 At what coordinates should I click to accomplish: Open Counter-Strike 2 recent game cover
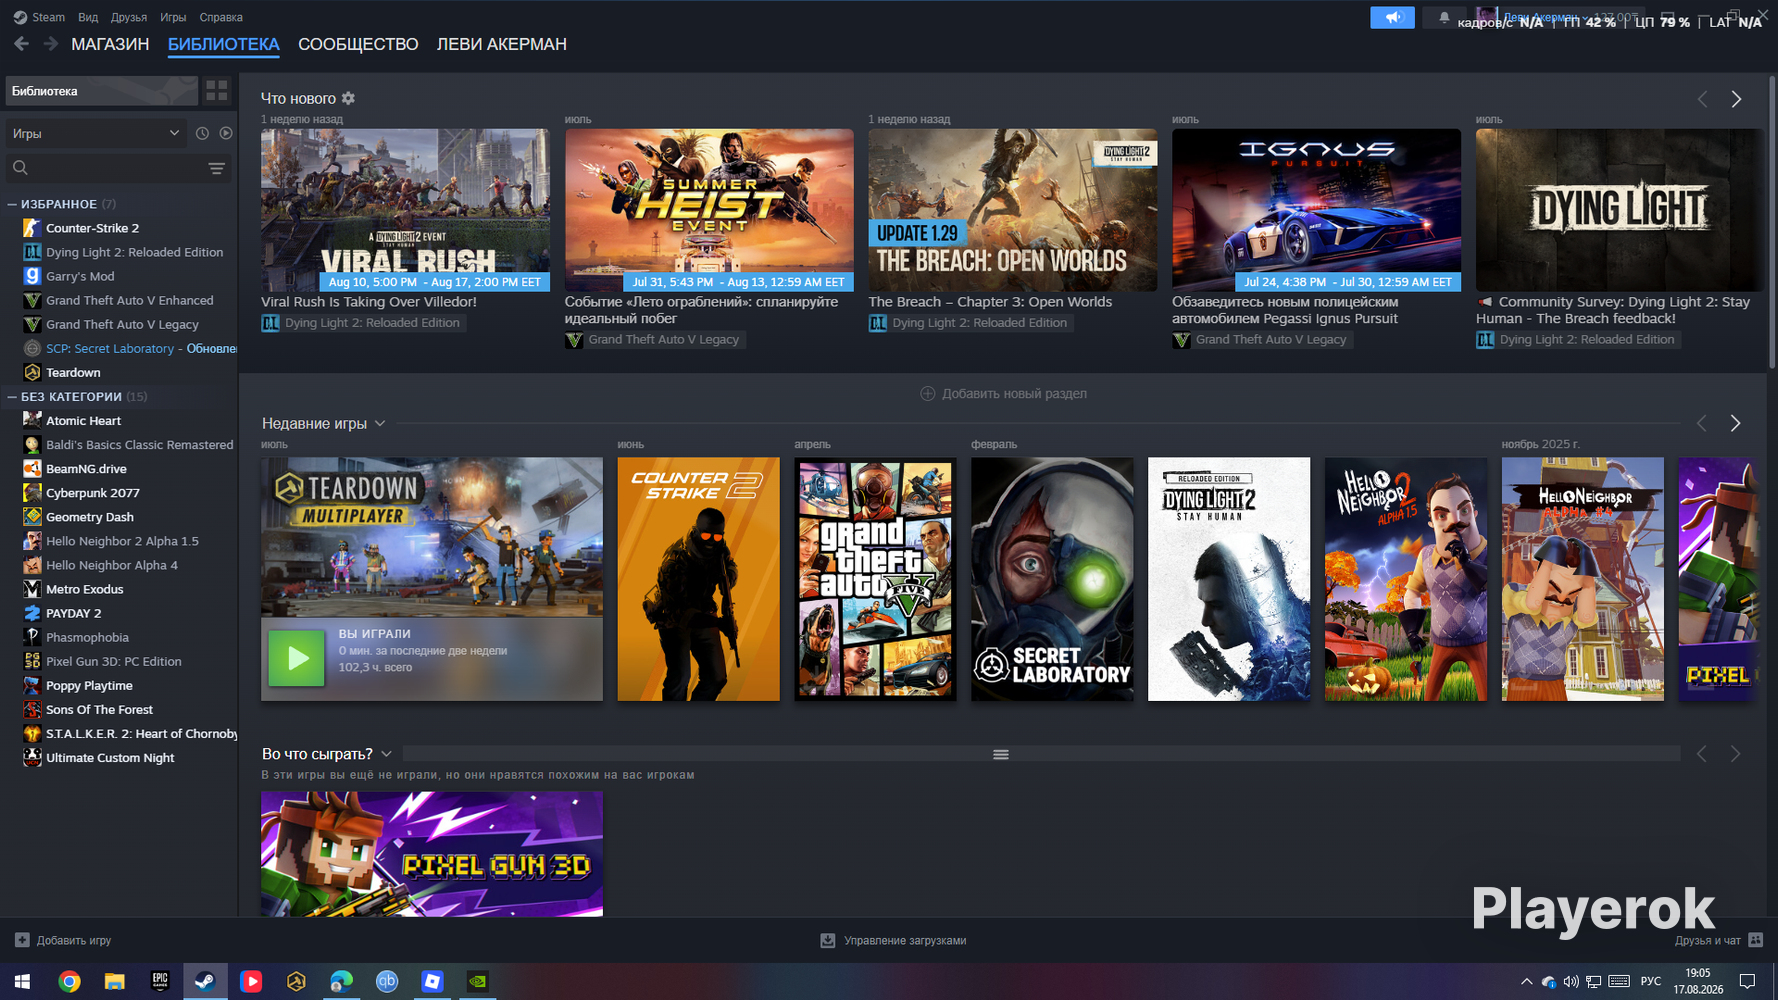[698, 579]
